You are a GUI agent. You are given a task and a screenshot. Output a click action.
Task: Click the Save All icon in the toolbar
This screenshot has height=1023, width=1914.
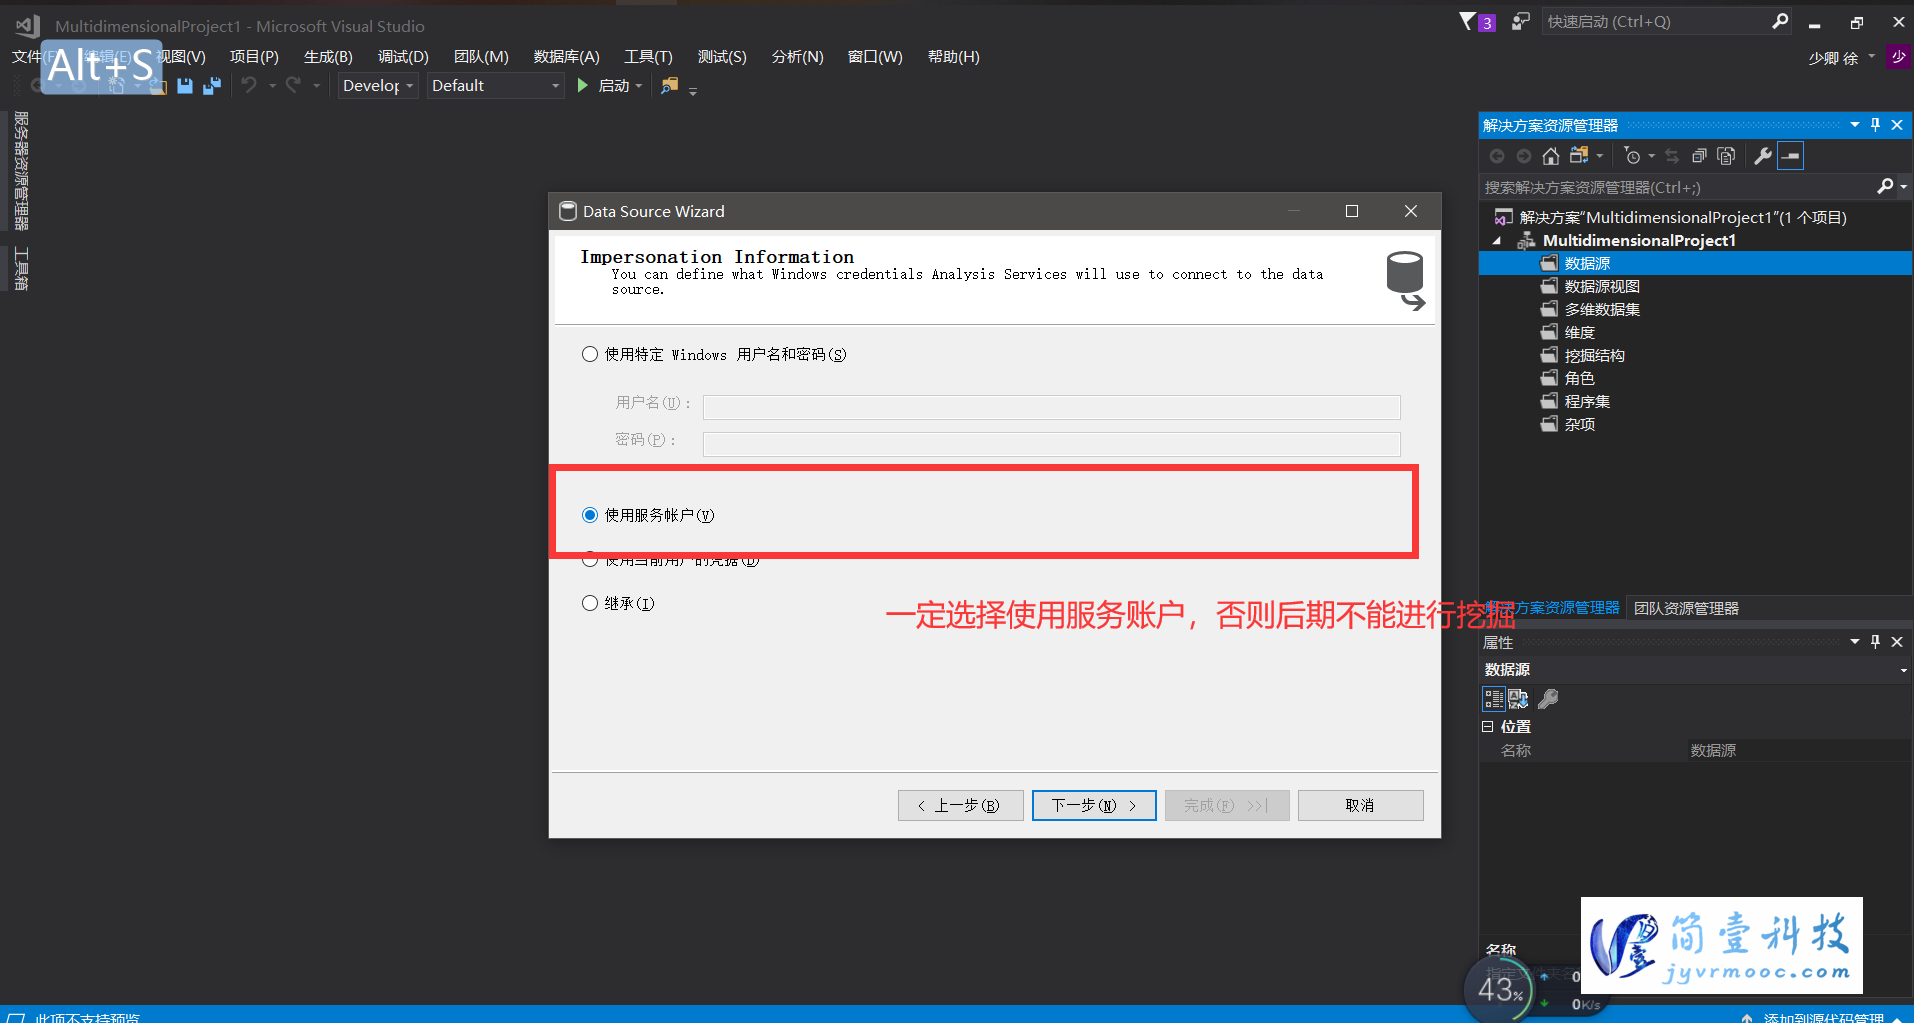point(211,86)
